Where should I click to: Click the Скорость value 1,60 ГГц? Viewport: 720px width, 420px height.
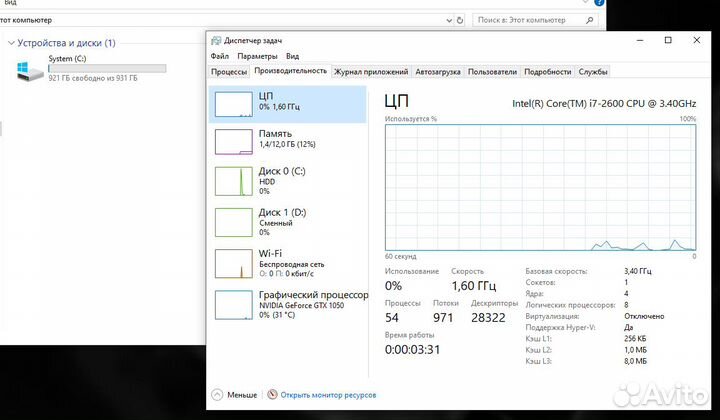pyautogui.click(x=473, y=286)
